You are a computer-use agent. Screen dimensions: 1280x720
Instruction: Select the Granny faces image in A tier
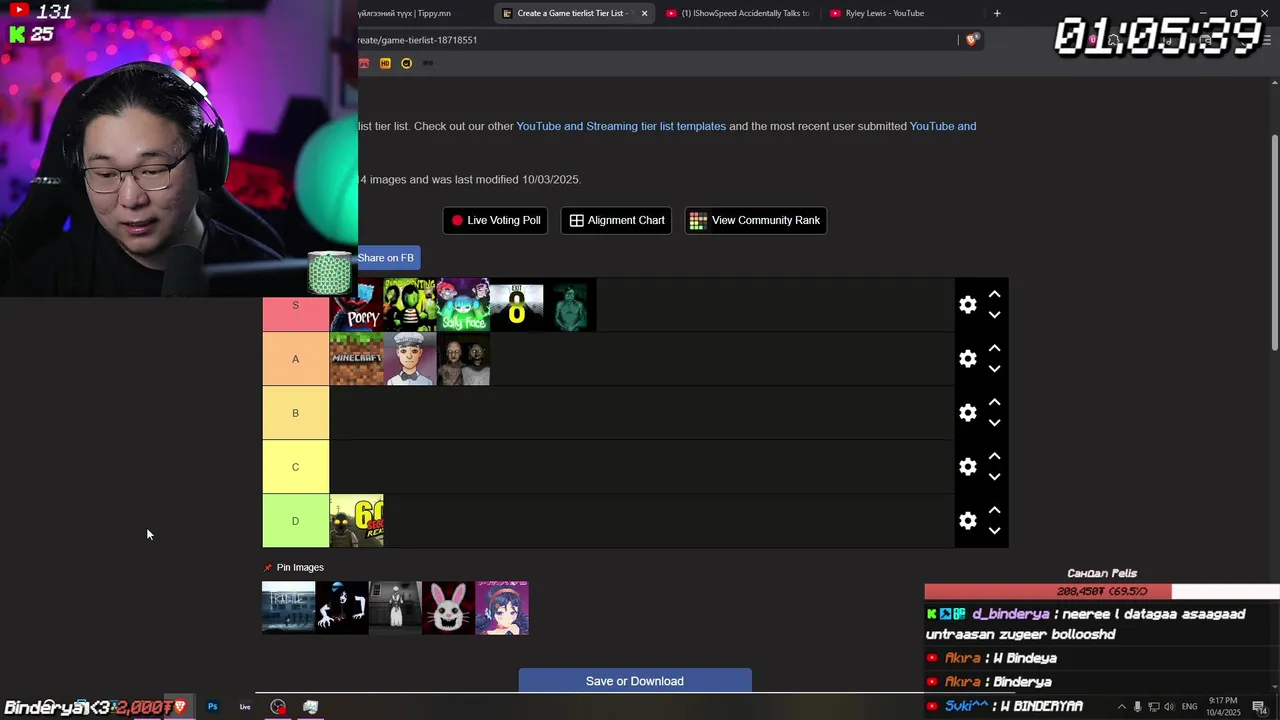(x=463, y=359)
